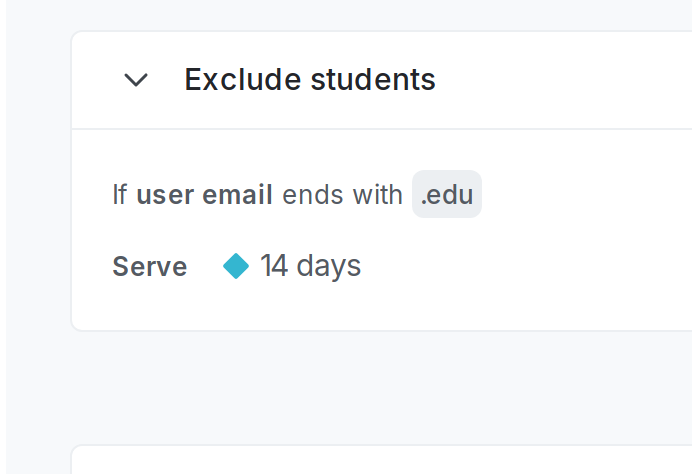The image size is (692, 474).
Task: Select the Exclude students rule title
Action: 310,80
